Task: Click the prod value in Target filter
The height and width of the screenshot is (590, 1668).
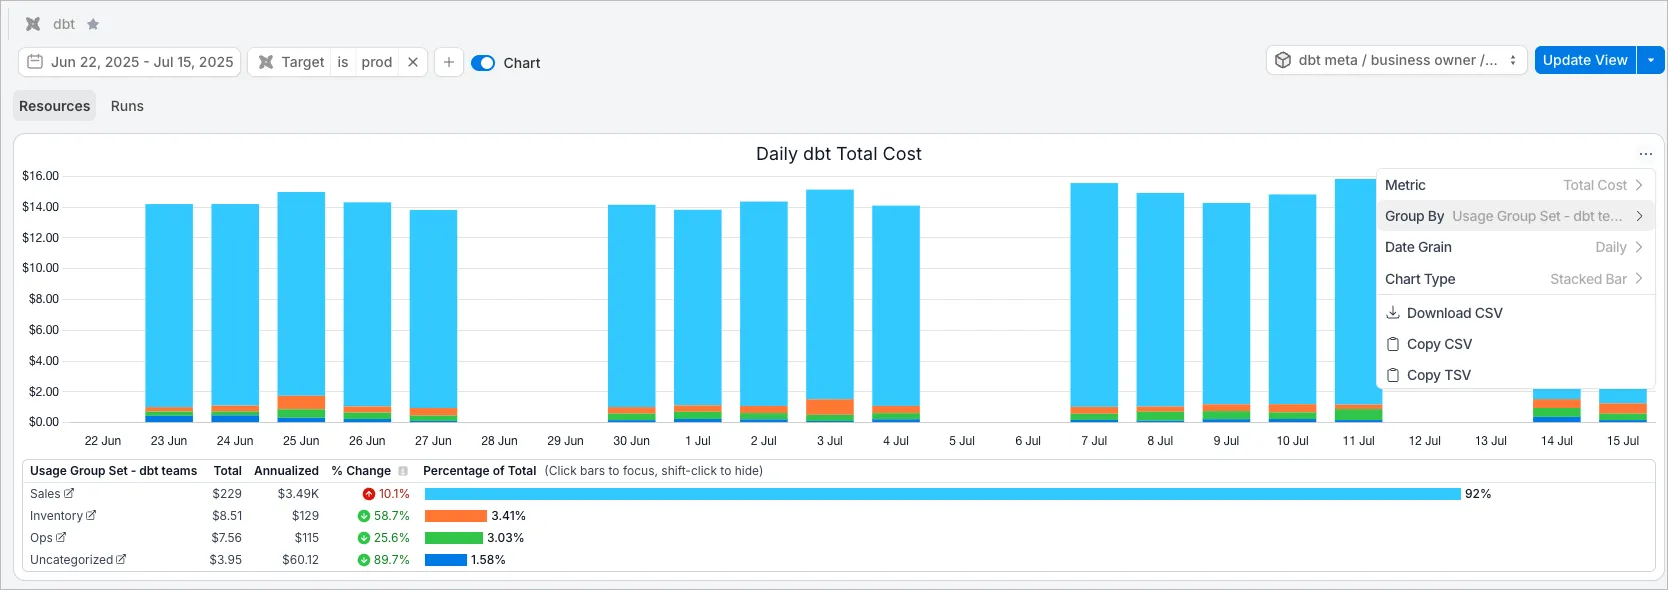Action: pyautogui.click(x=377, y=62)
